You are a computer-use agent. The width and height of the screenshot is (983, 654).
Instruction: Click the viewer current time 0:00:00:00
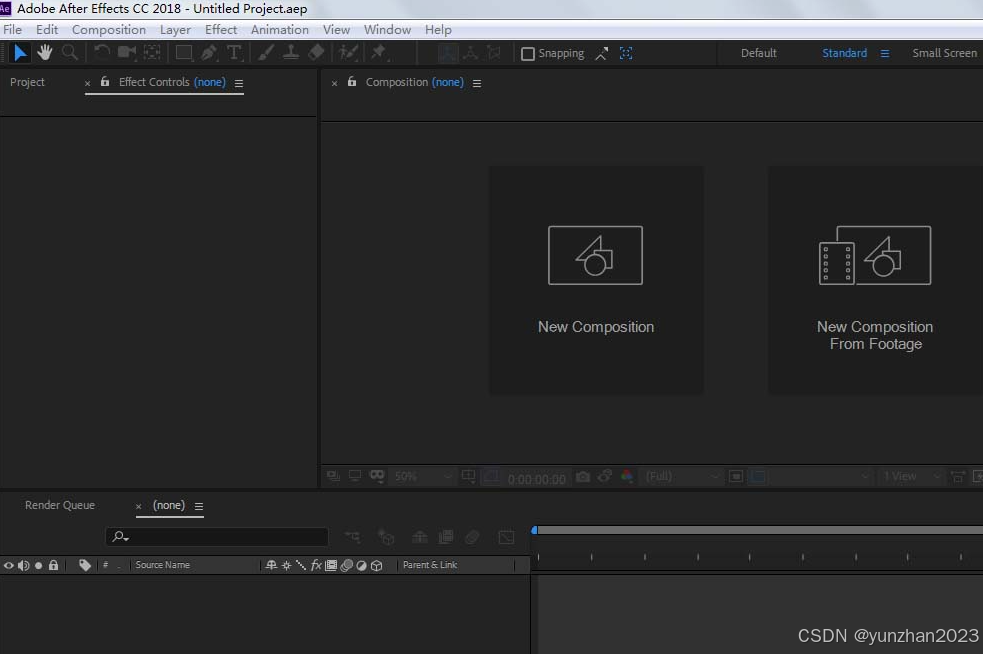tap(537, 480)
